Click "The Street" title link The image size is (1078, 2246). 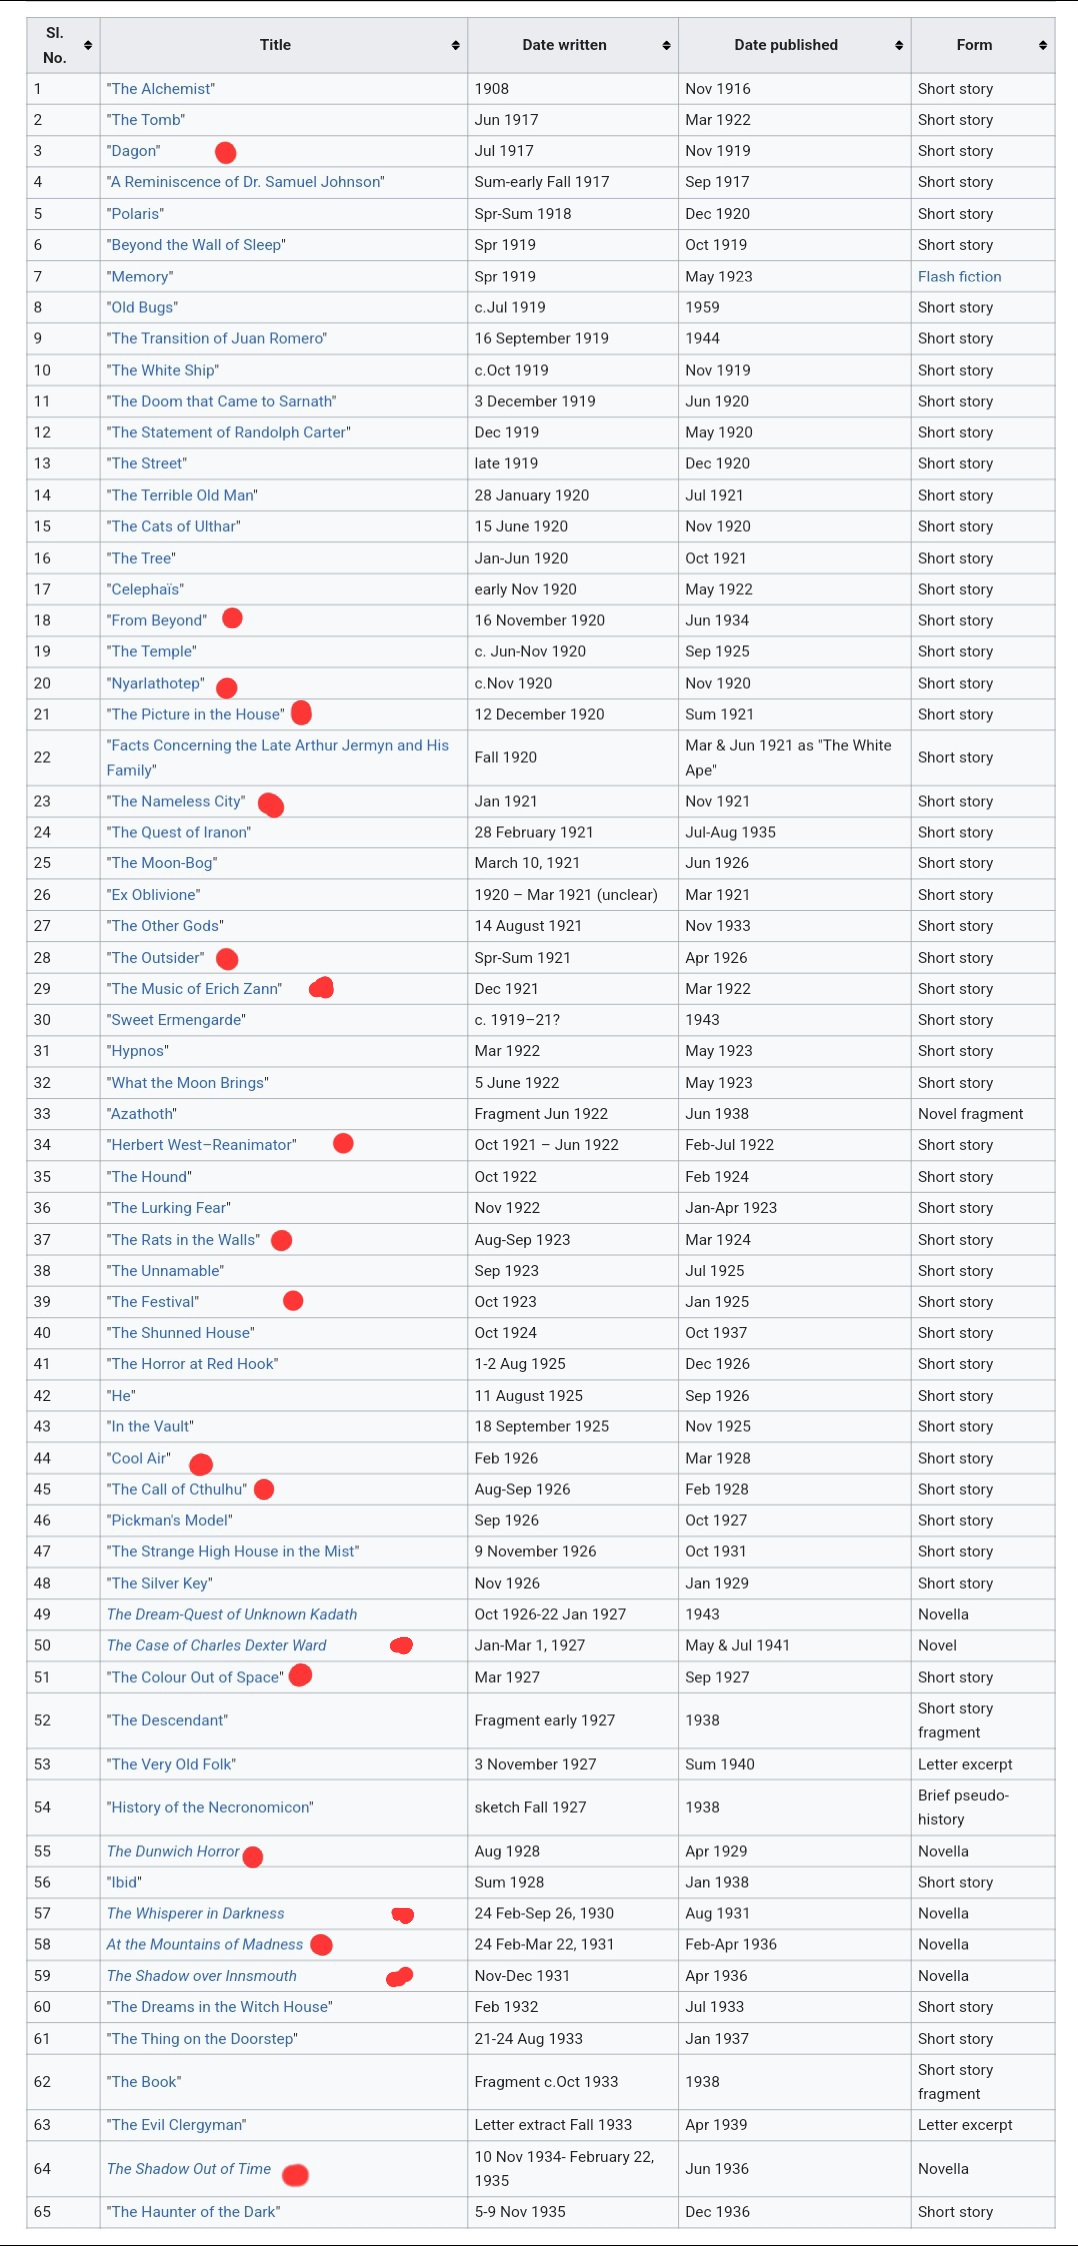tap(147, 464)
